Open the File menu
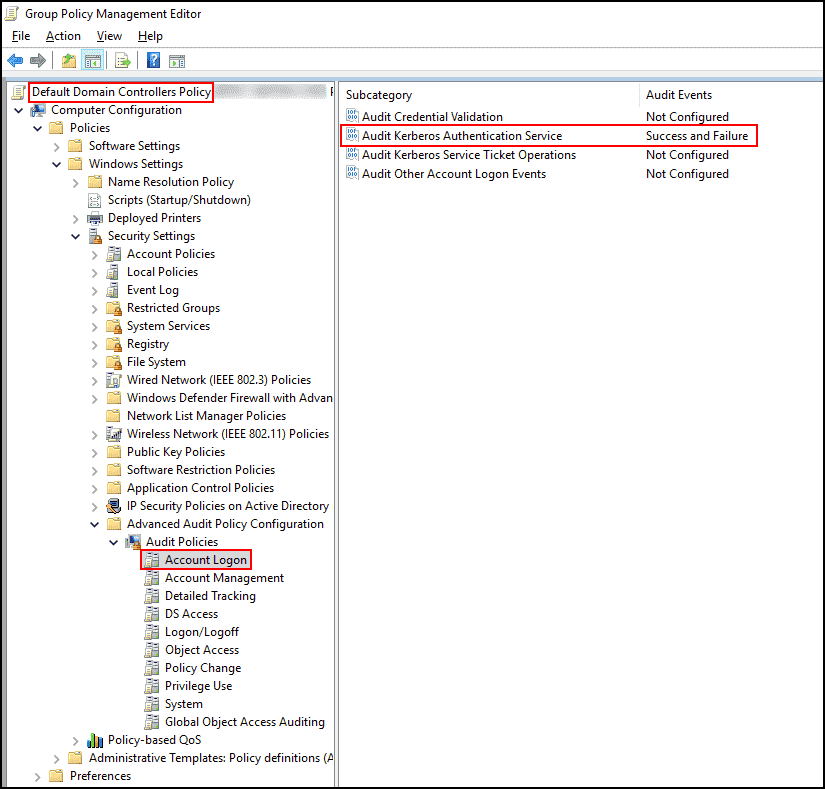The height and width of the screenshot is (789, 825). pyautogui.click(x=21, y=36)
